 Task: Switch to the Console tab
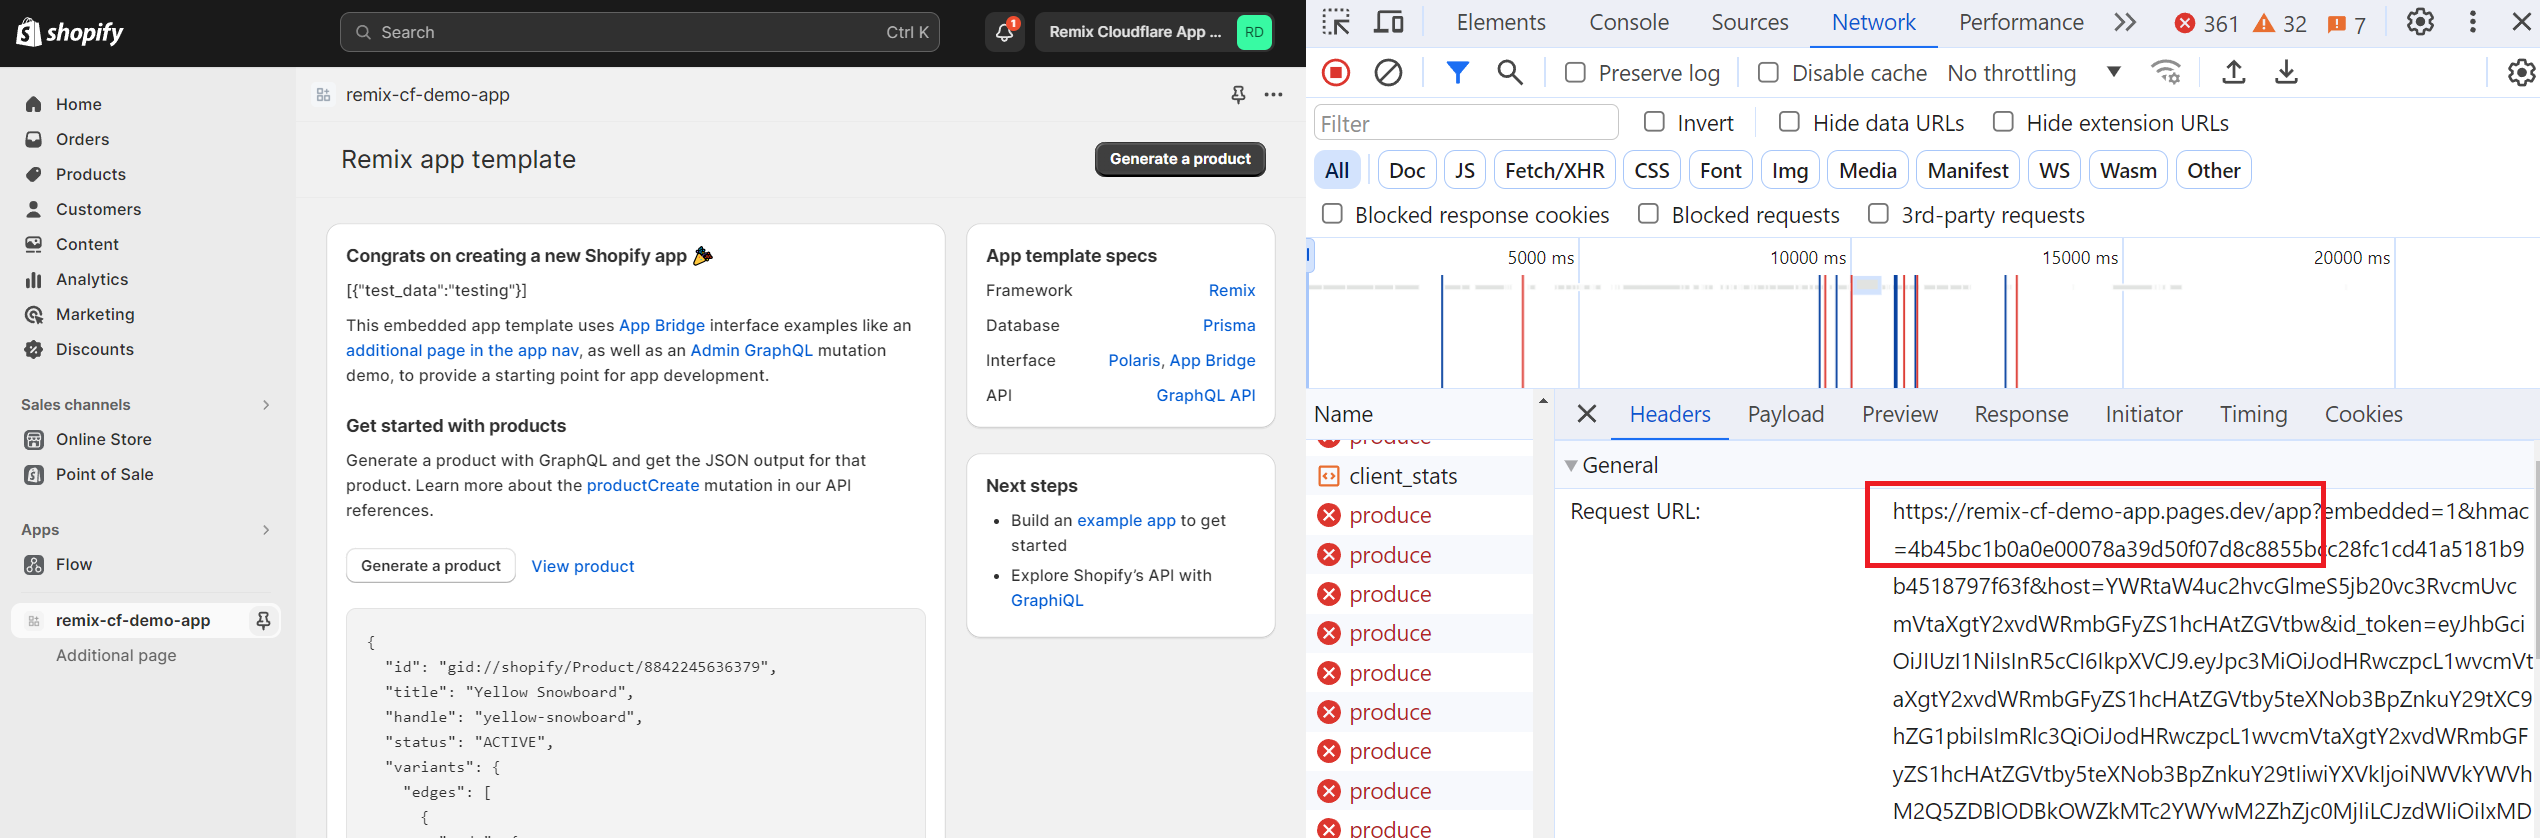tap(1629, 22)
